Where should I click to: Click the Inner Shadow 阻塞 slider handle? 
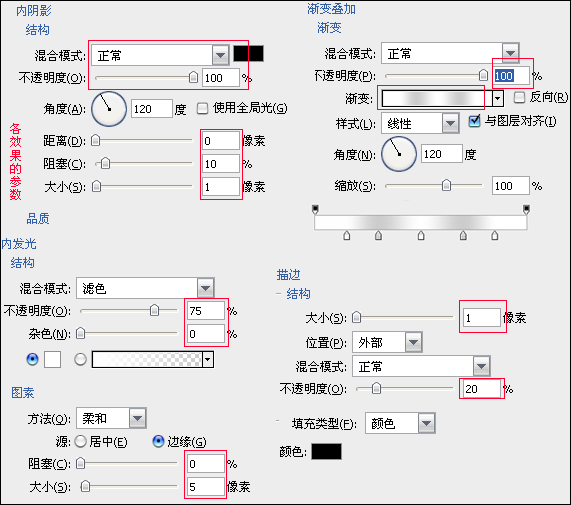point(105,163)
